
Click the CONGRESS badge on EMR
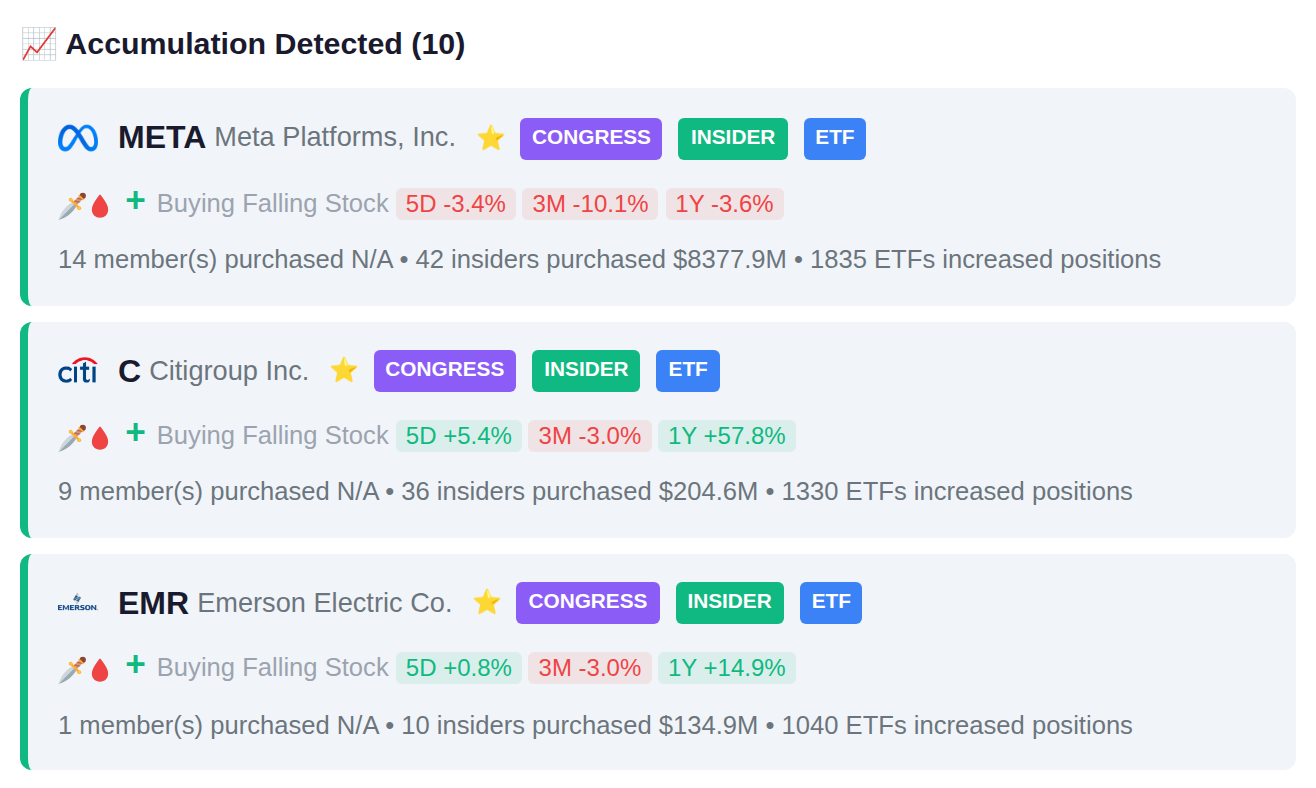tap(588, 603)
